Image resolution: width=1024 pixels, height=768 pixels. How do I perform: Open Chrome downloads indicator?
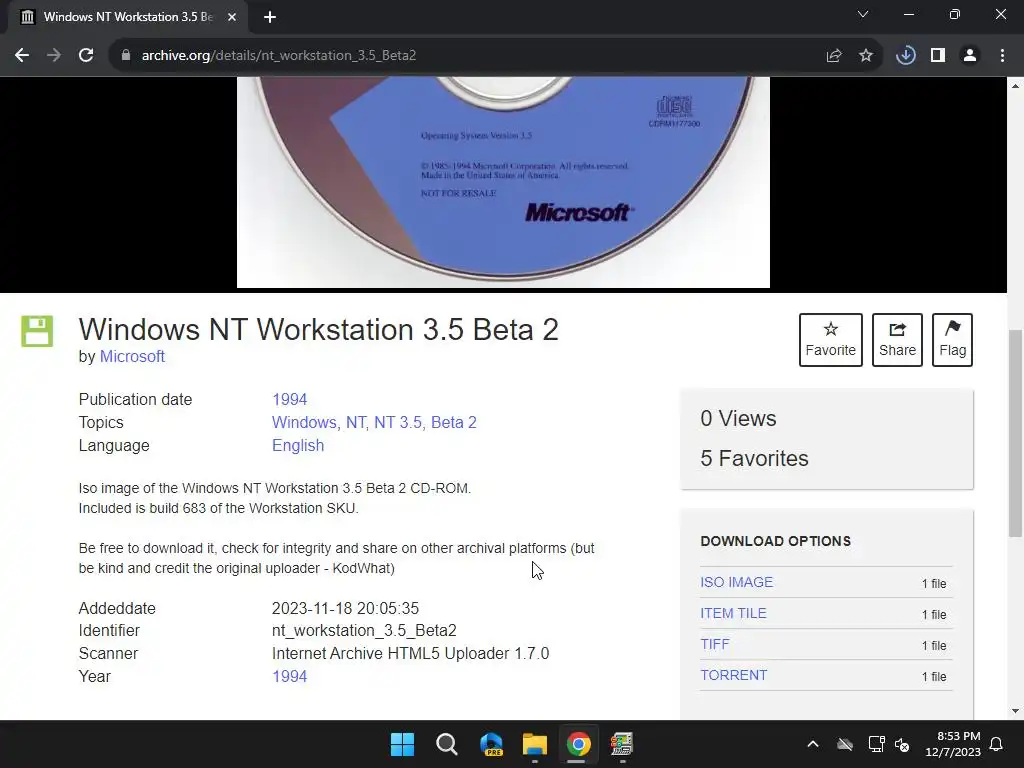(x=906, y=56)
